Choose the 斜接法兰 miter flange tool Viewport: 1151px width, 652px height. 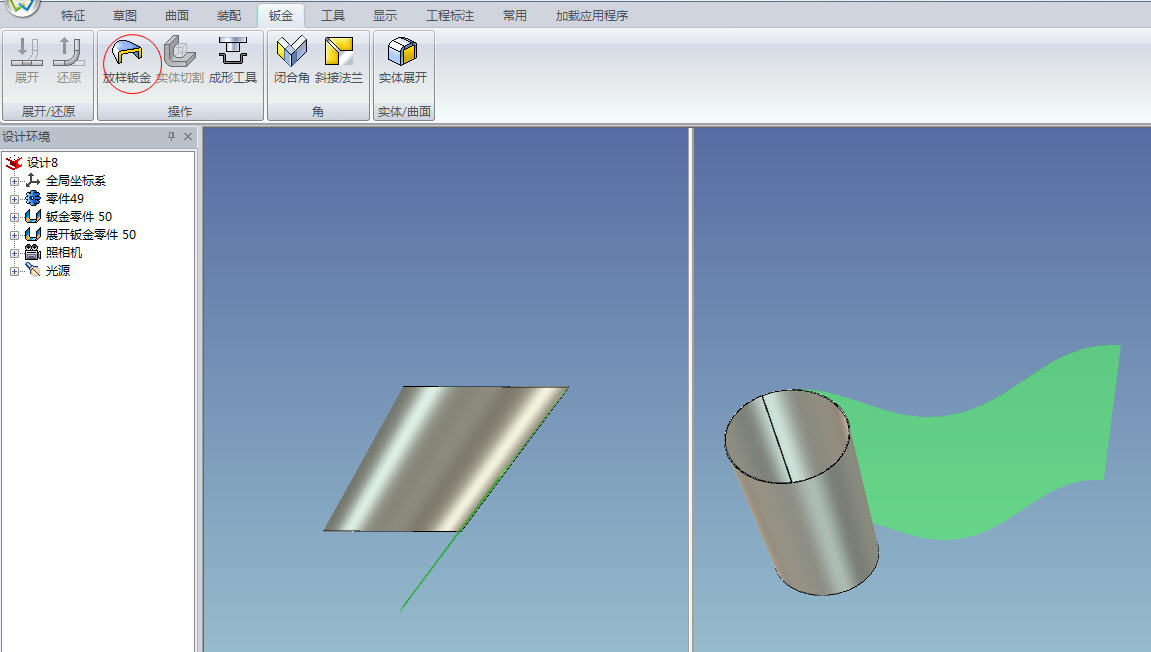click(339, 60)
